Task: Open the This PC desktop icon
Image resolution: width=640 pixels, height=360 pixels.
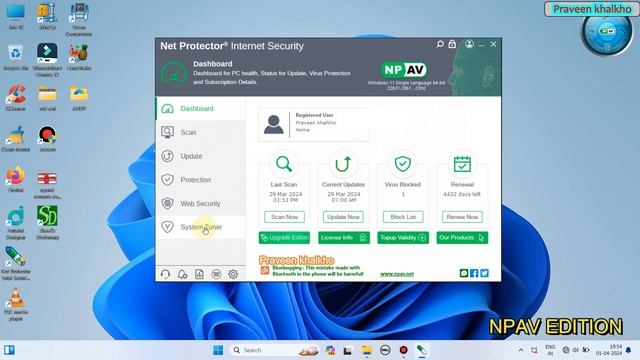Action: (x=16, y=16)
